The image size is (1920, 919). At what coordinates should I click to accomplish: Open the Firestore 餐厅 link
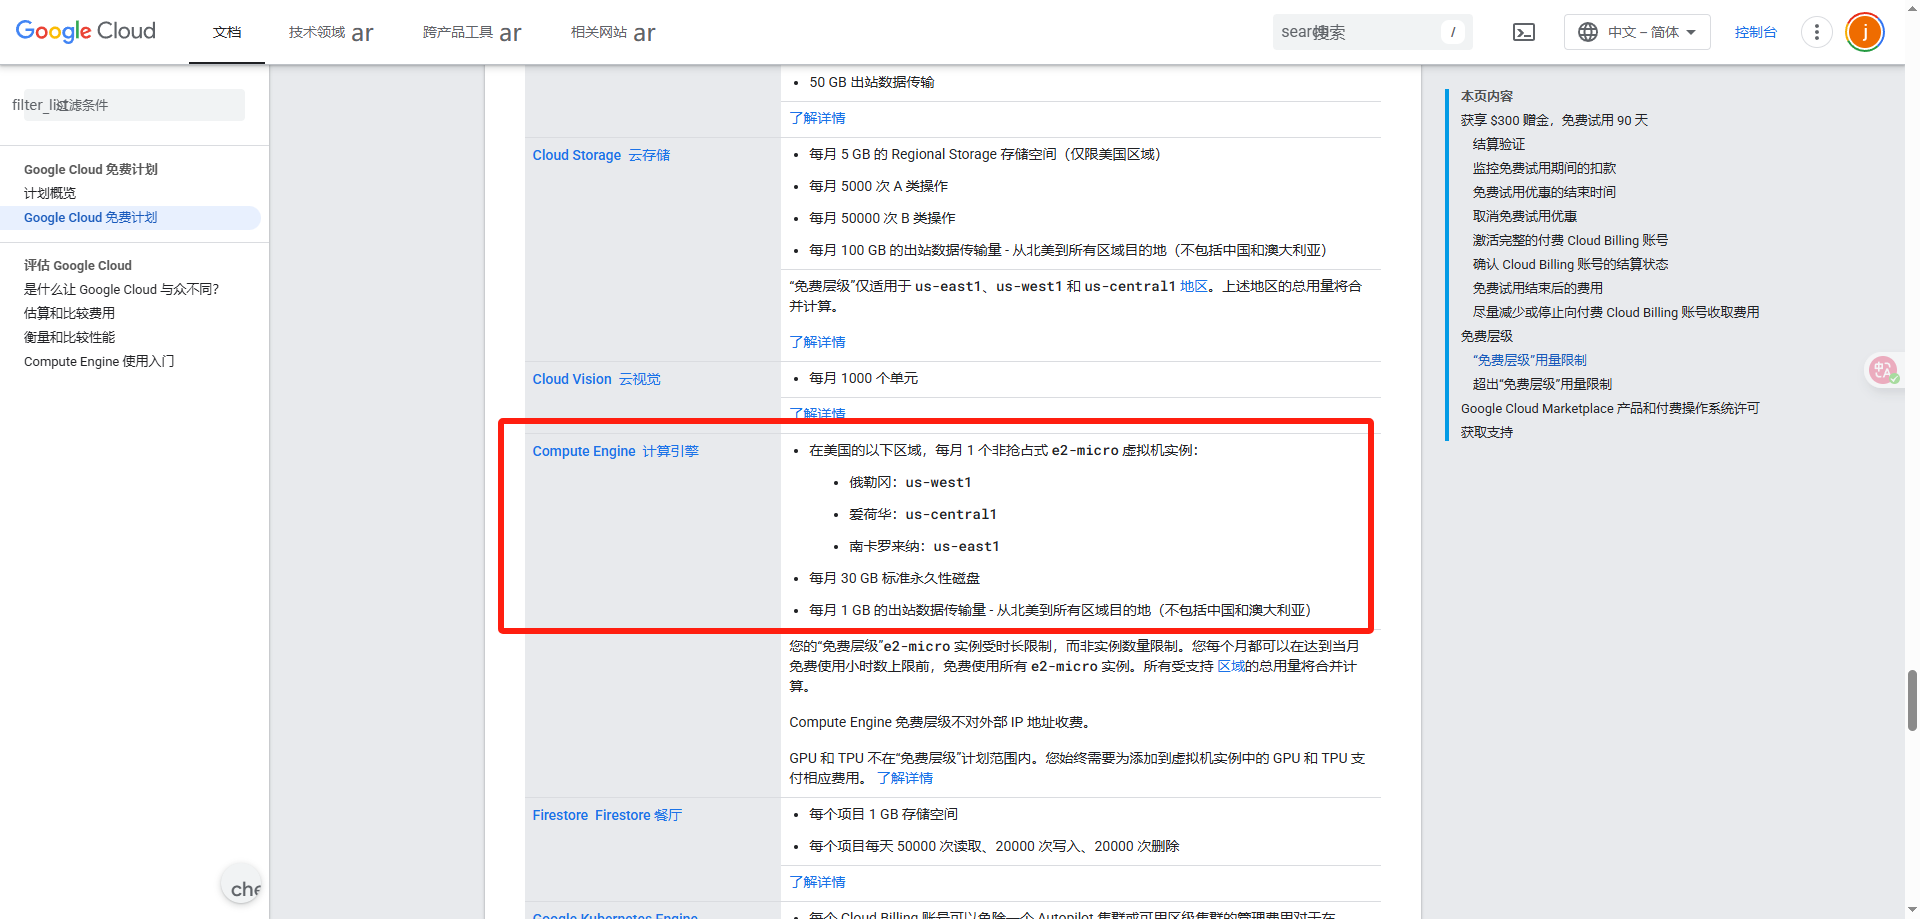(x=607, y=815)
